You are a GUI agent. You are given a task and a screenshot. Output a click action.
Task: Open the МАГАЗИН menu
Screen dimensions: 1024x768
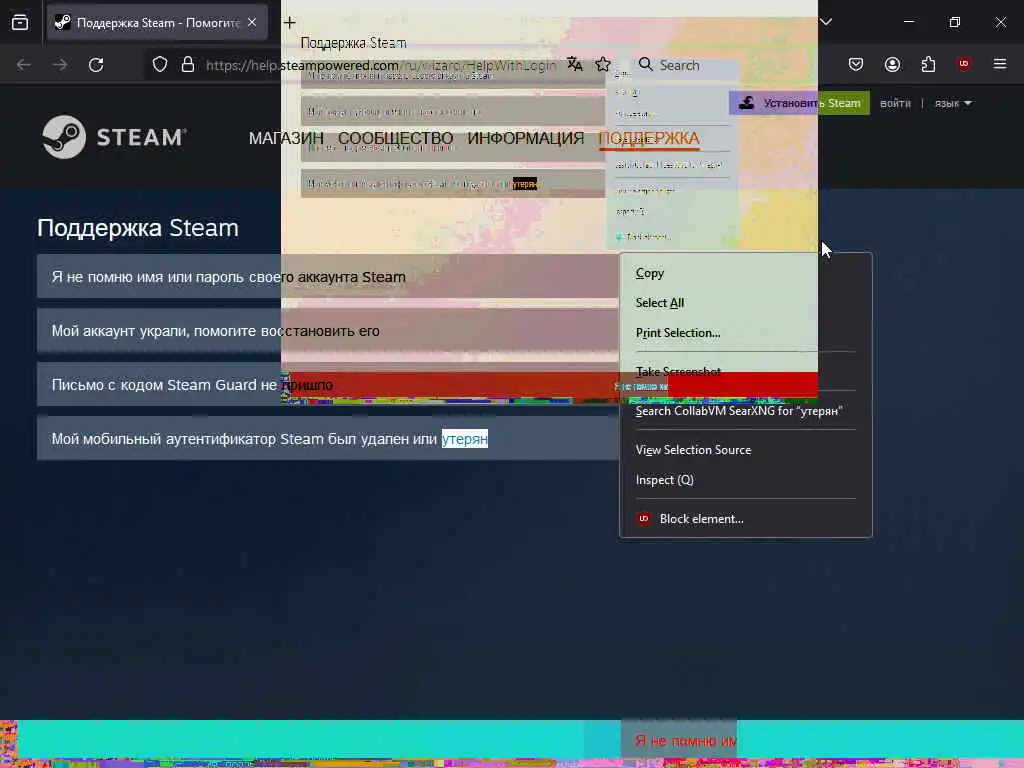click(x=286, y=138)
